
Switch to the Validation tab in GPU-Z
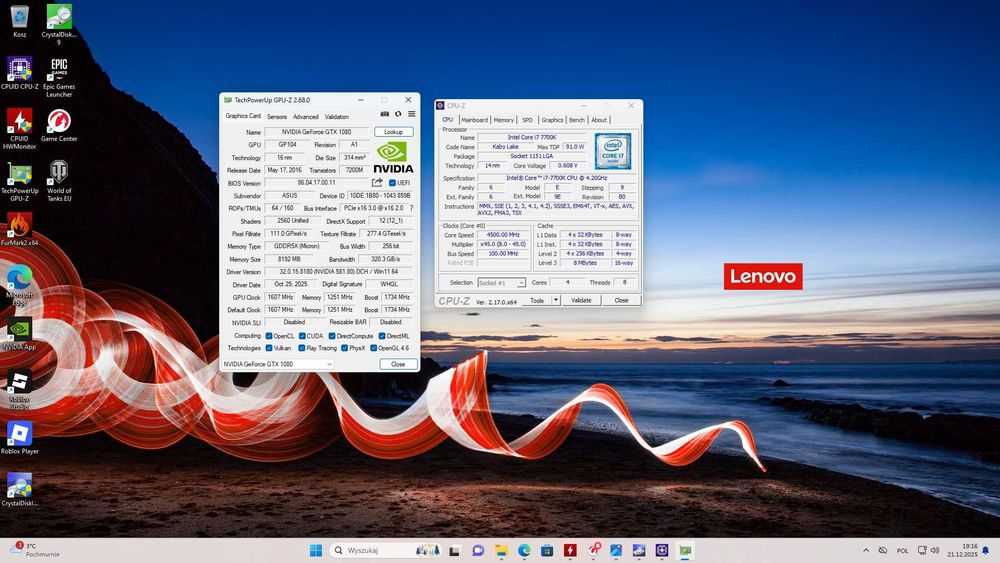(337, 117)
